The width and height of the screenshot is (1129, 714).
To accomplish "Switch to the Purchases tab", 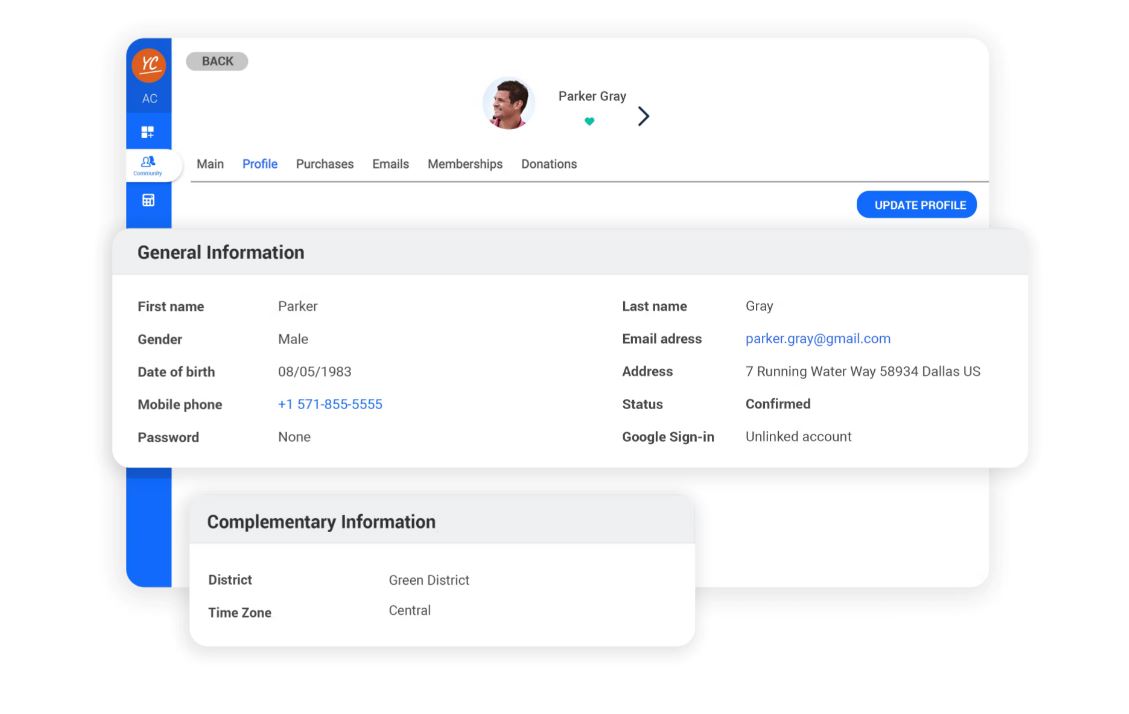I will [x=324, y=163].
